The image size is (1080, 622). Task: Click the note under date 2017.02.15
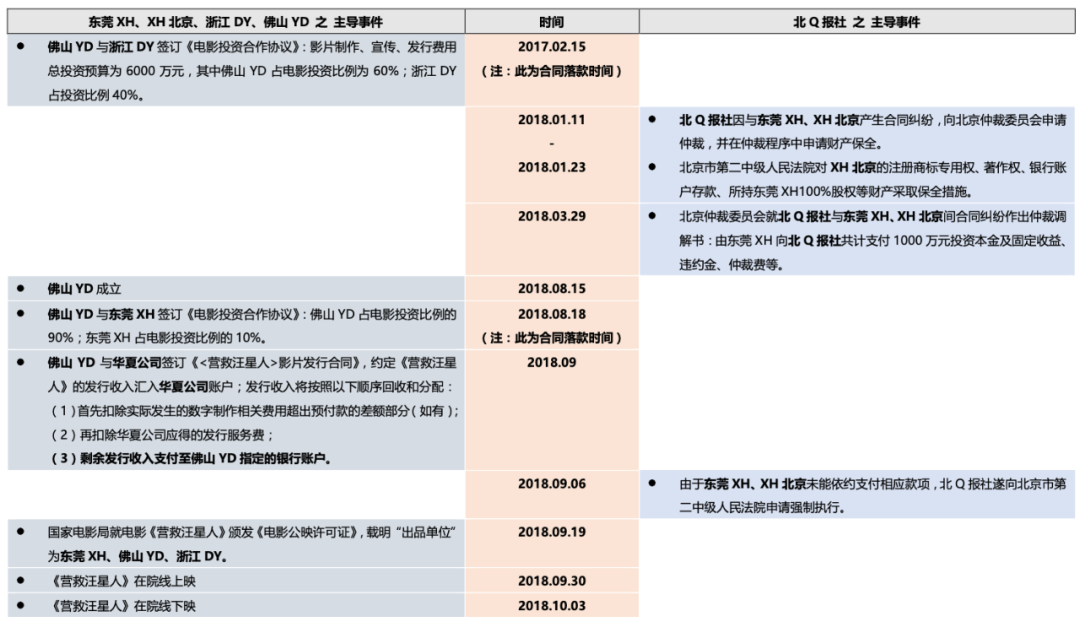(552, 71)
